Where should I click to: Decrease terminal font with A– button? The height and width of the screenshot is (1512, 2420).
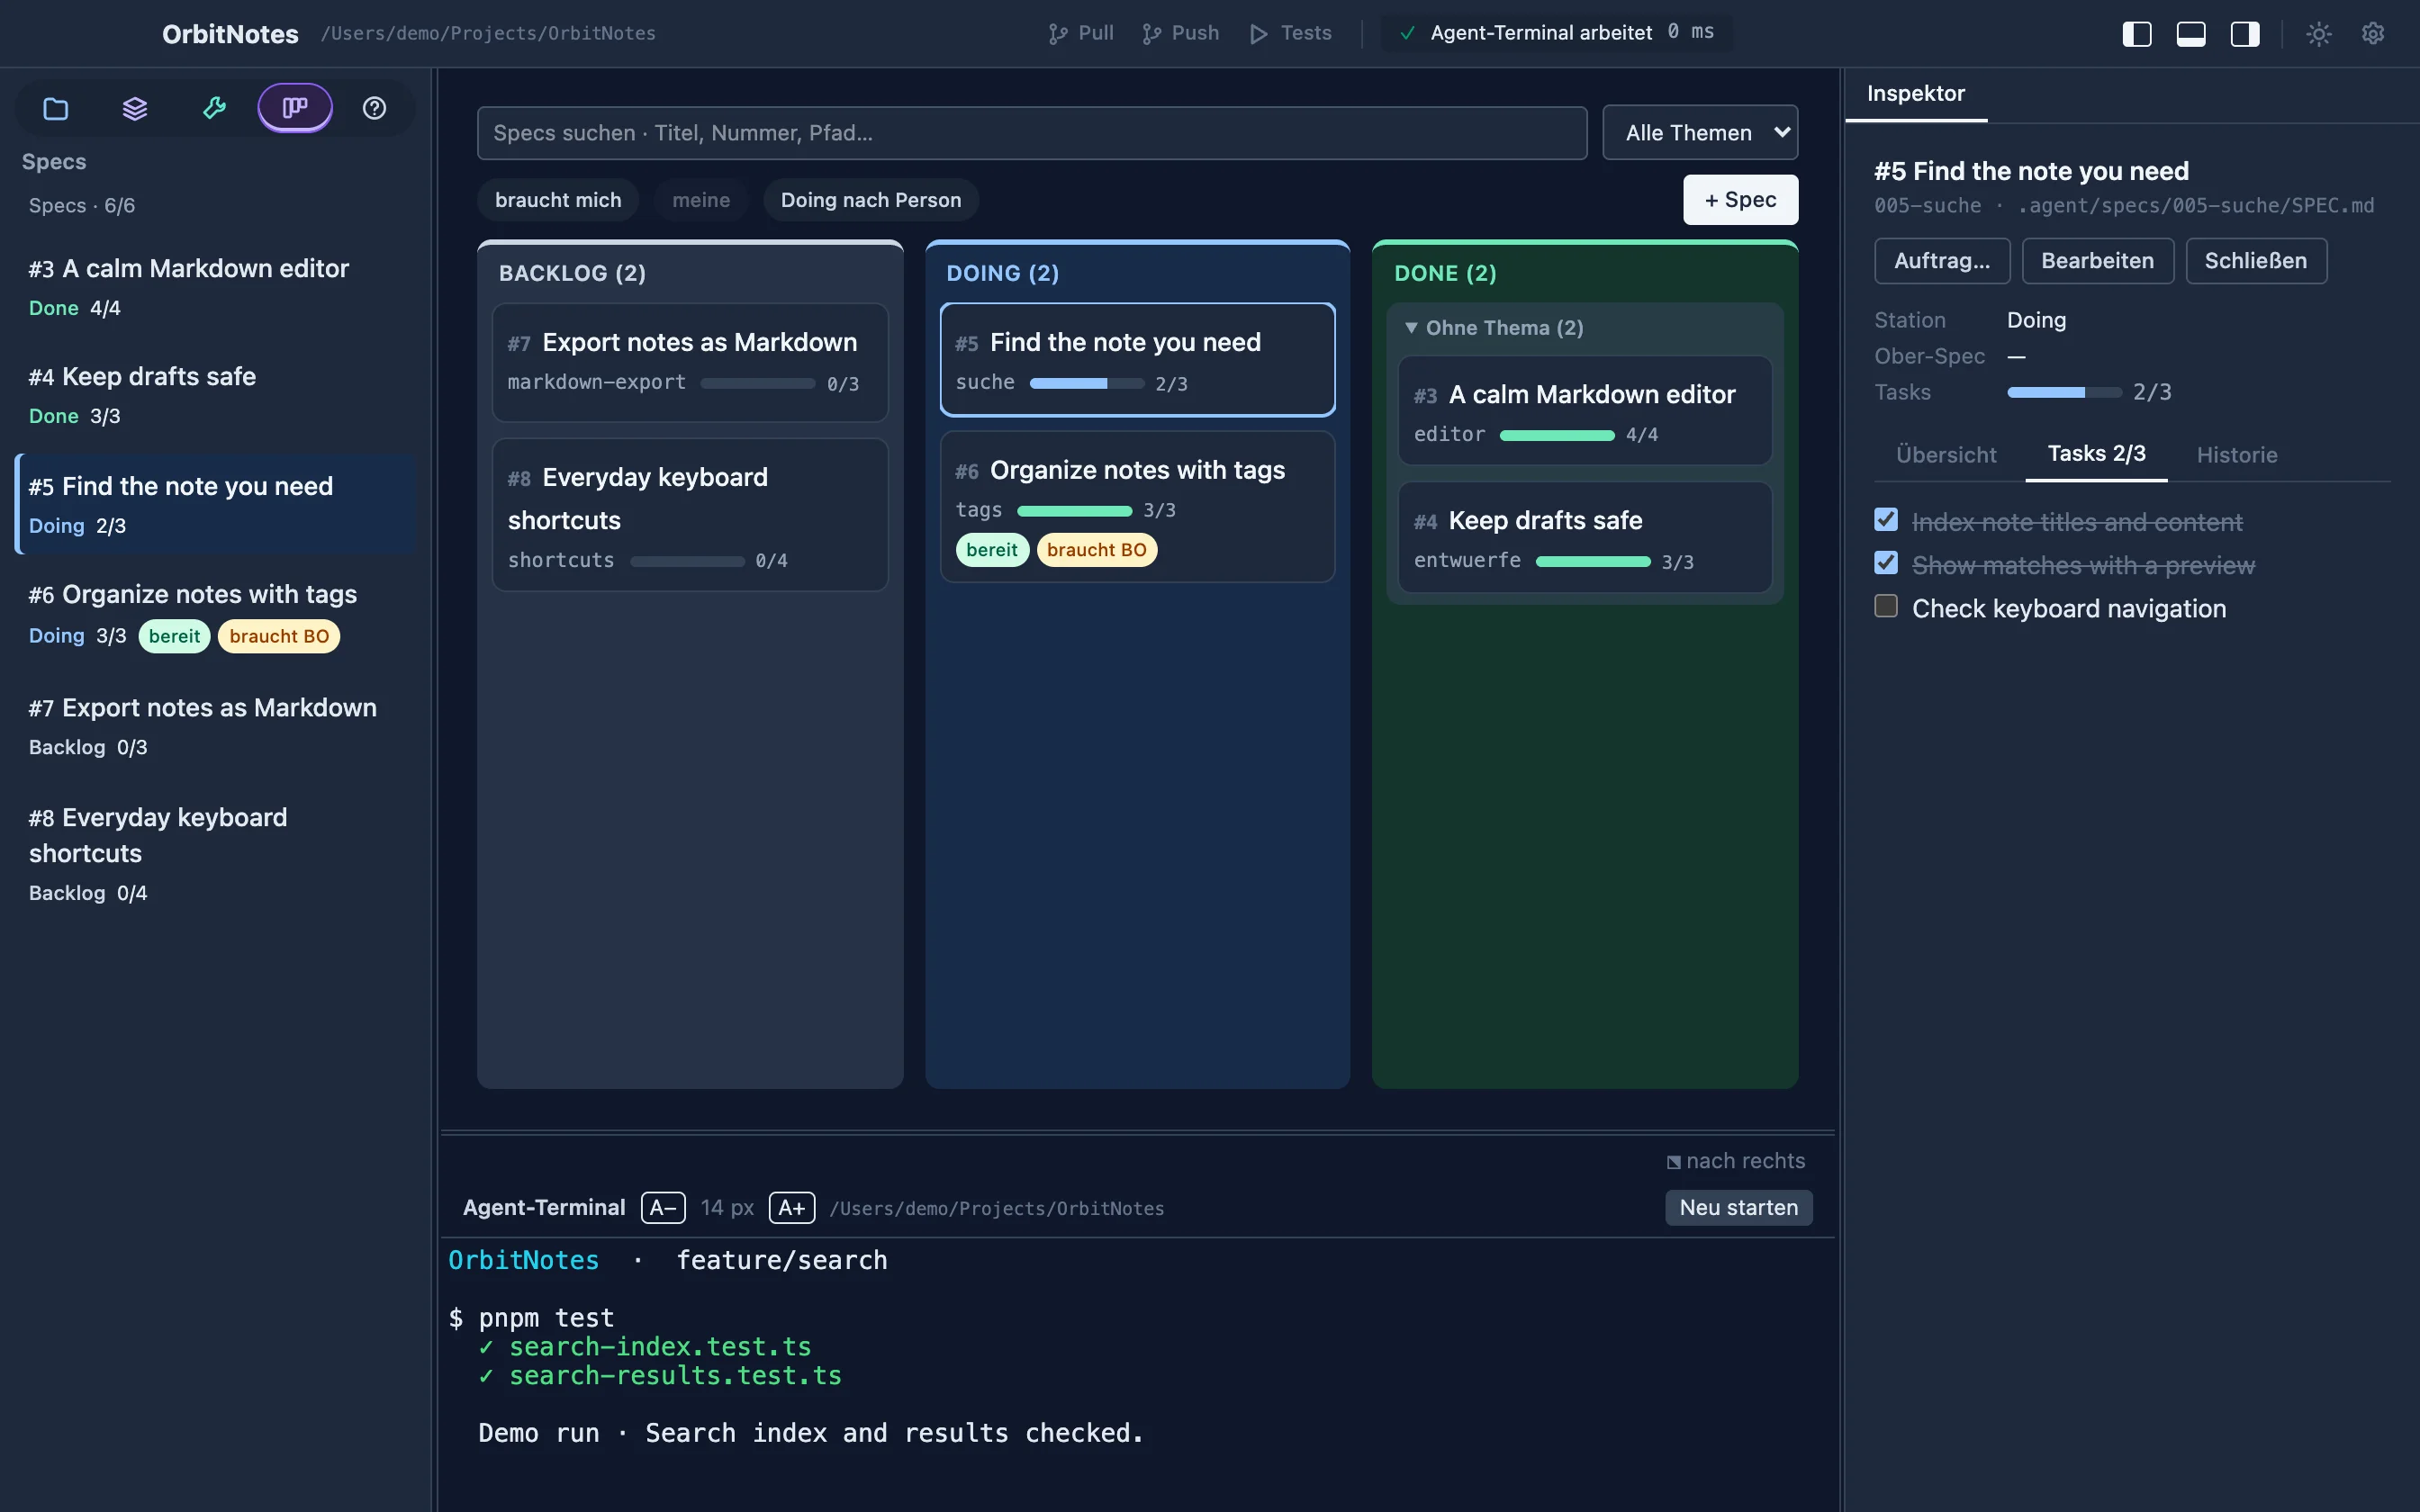[663, 1208]
